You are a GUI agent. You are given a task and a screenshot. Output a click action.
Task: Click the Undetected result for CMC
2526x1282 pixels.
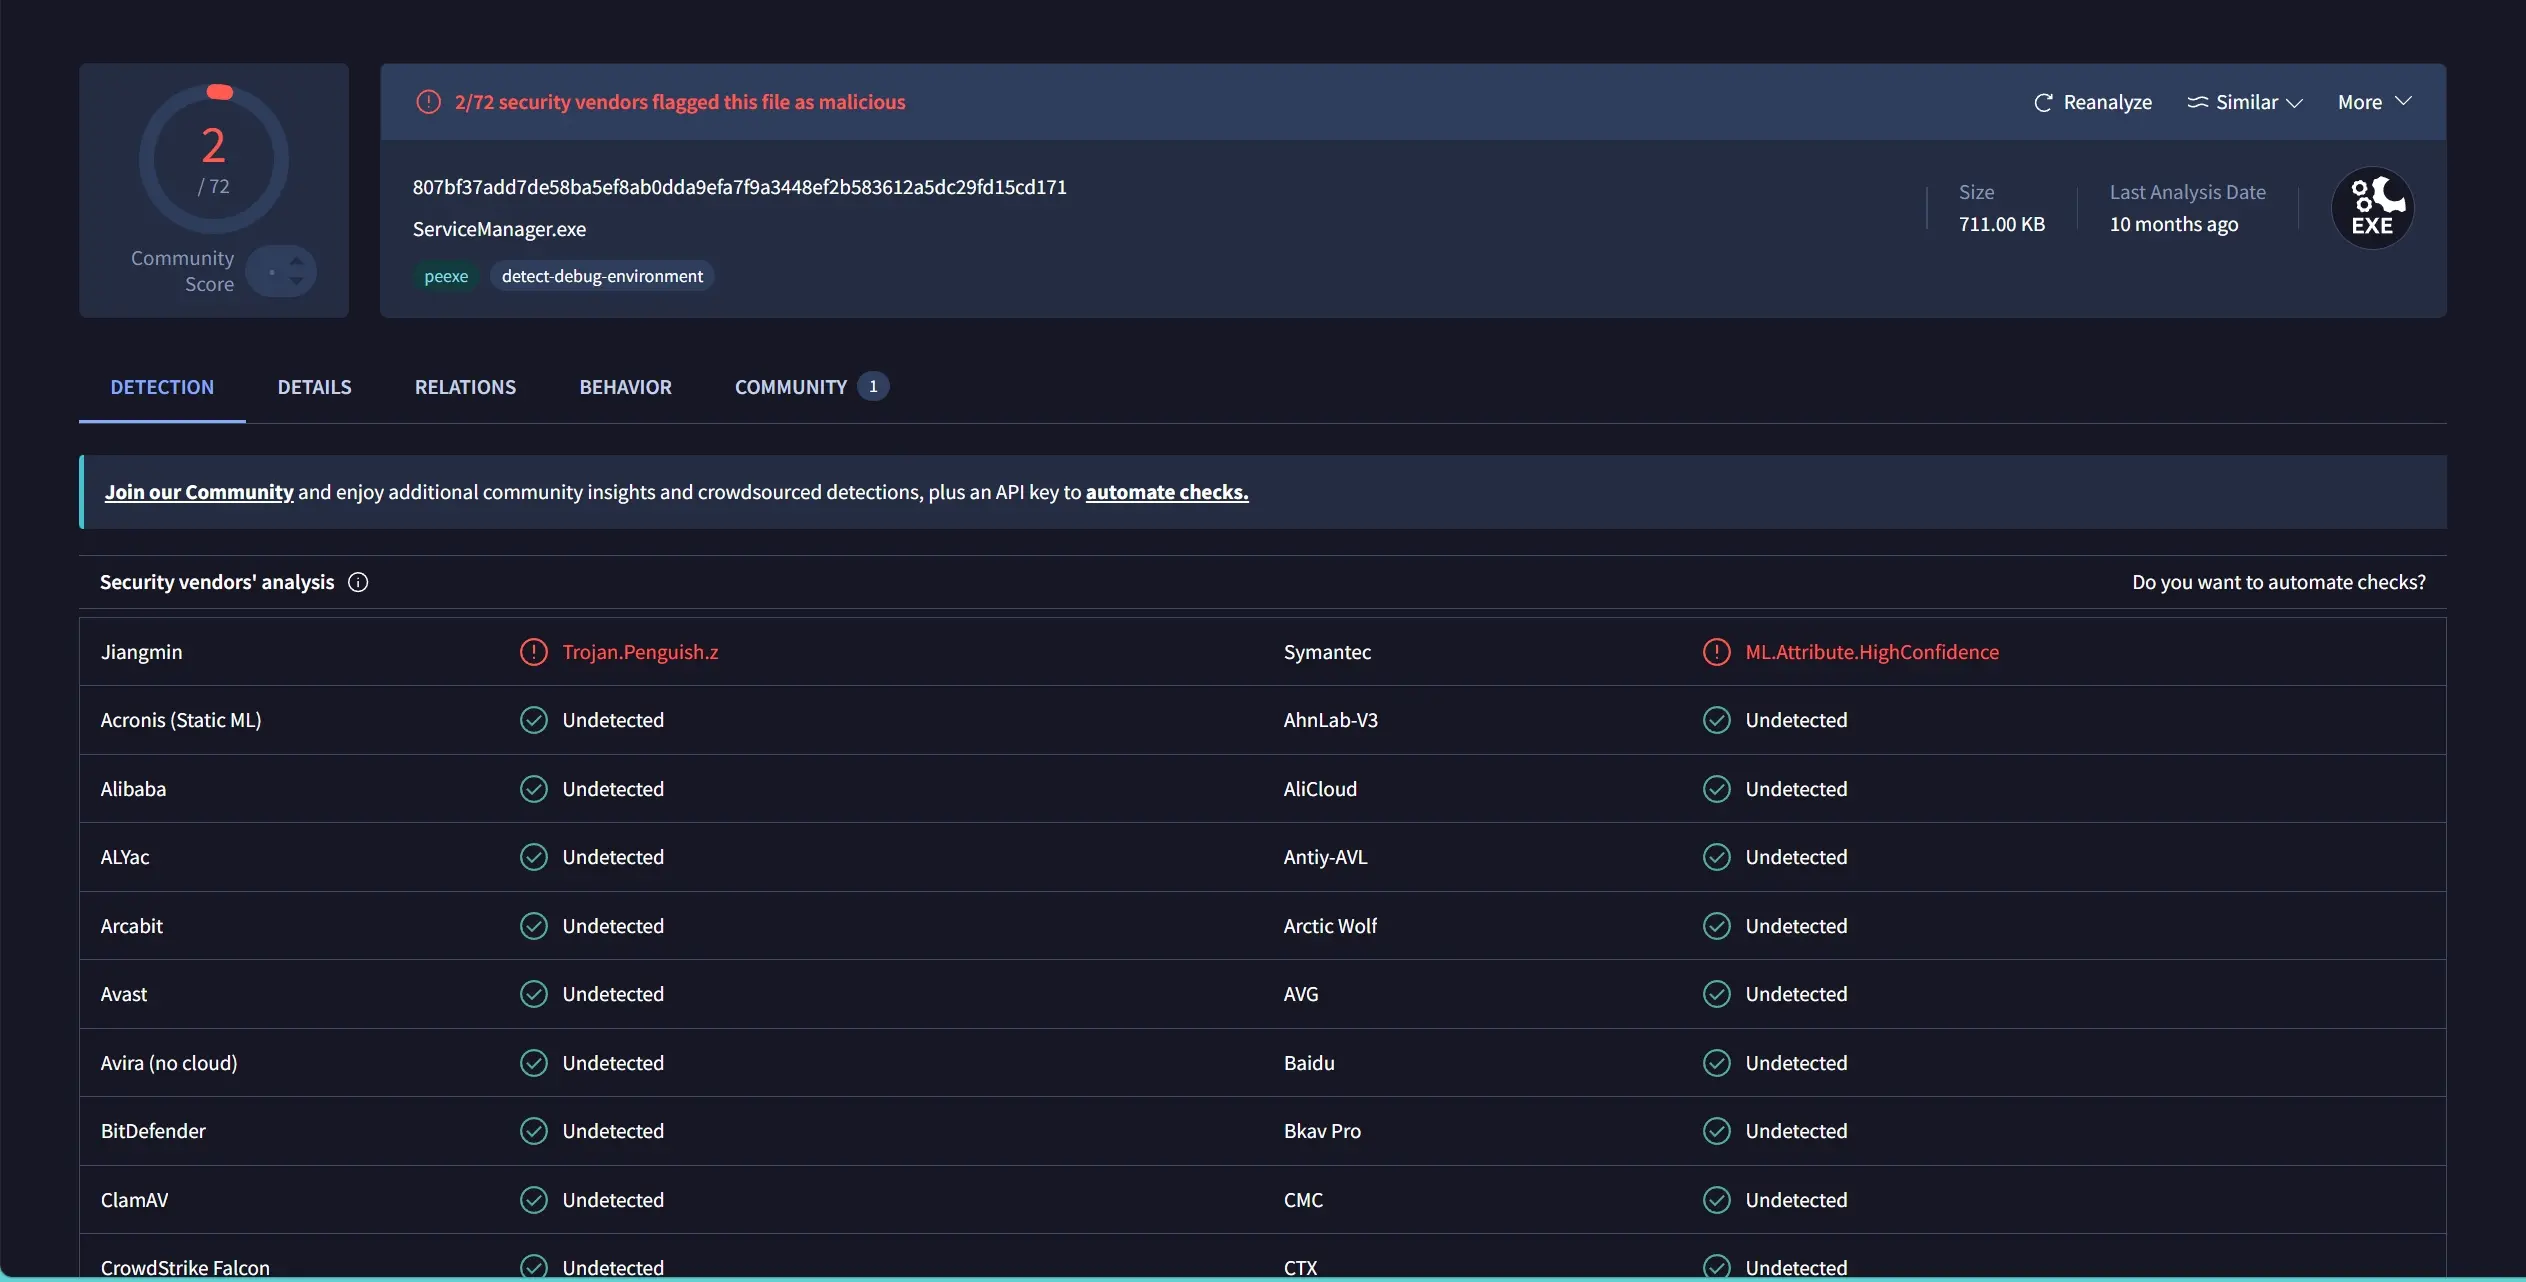pyautogui.click(x=1796, y=1200)
